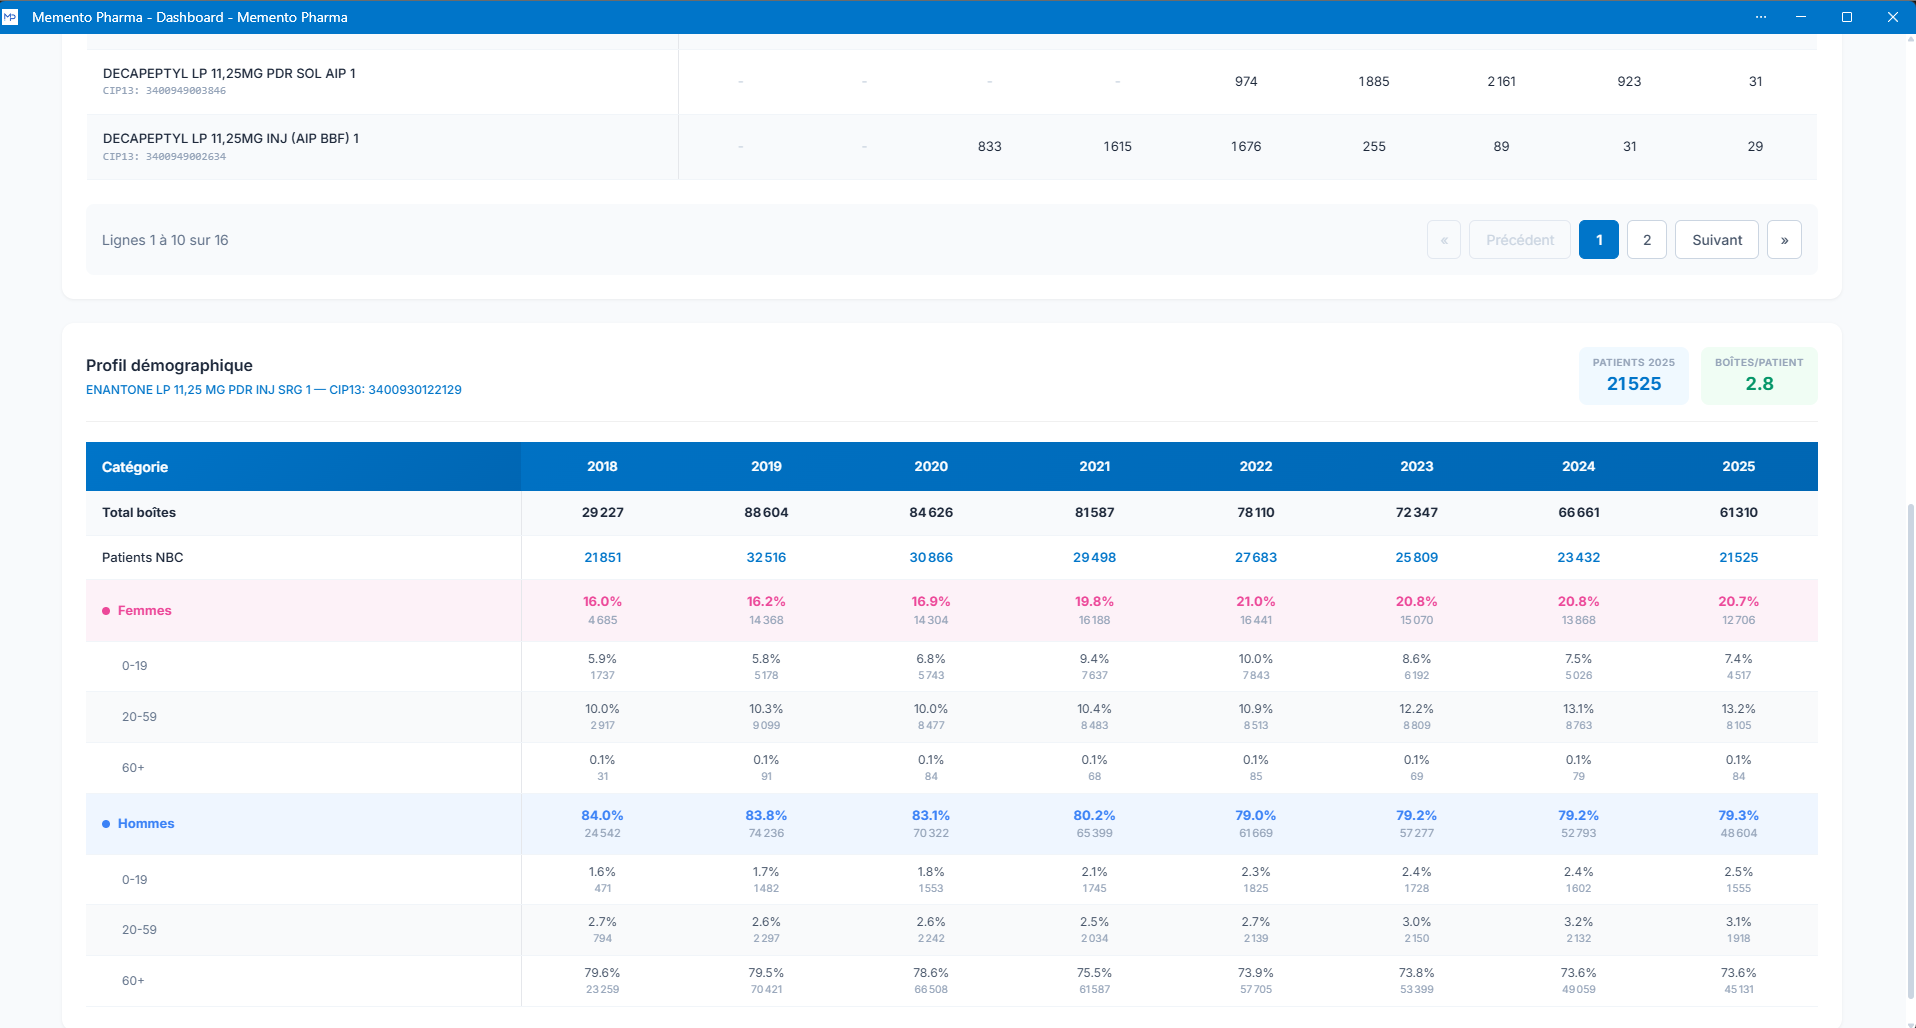Select the DECAPEPTYL LP 11,25MG PDR SOL AIP 1 row
Image resolution: width=1916 pixels, height=1028 pixels.
click(x=952, y=81)
